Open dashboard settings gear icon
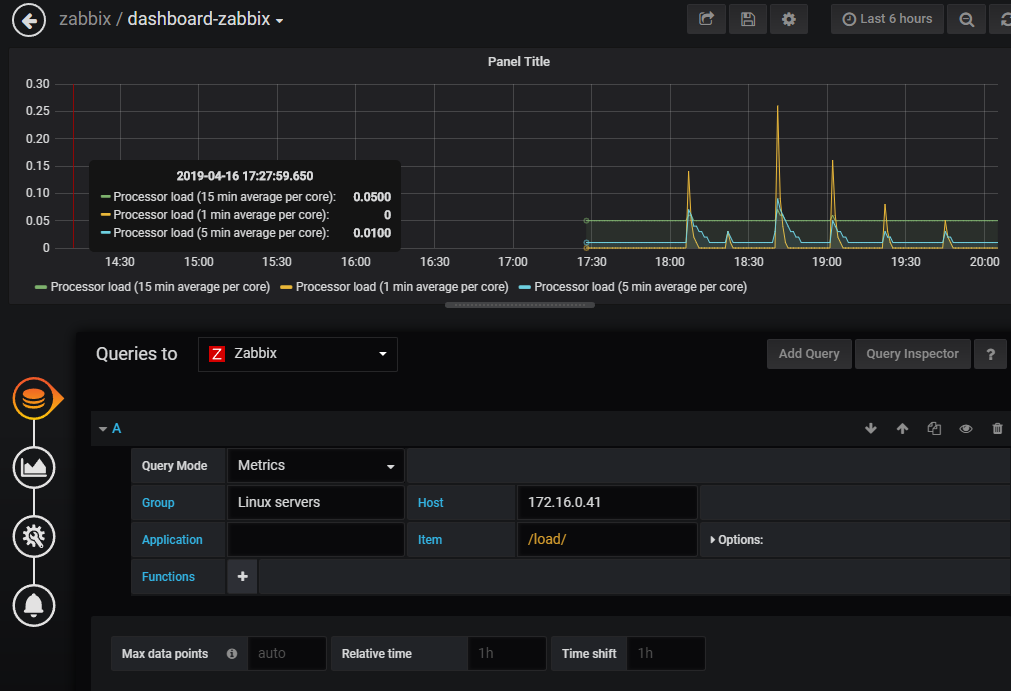 pos(789,19)
